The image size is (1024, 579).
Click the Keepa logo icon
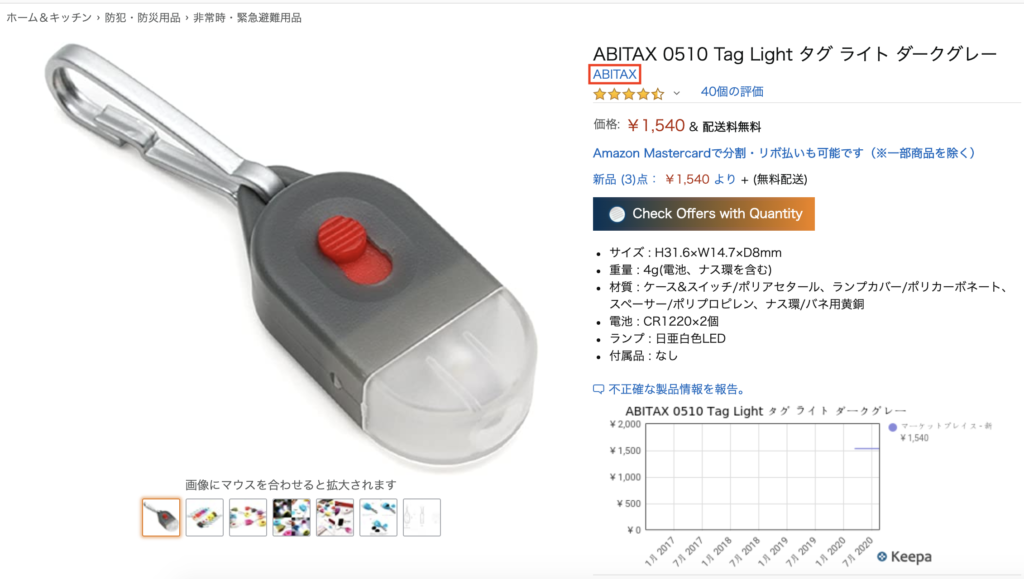[x=882, y=556]
